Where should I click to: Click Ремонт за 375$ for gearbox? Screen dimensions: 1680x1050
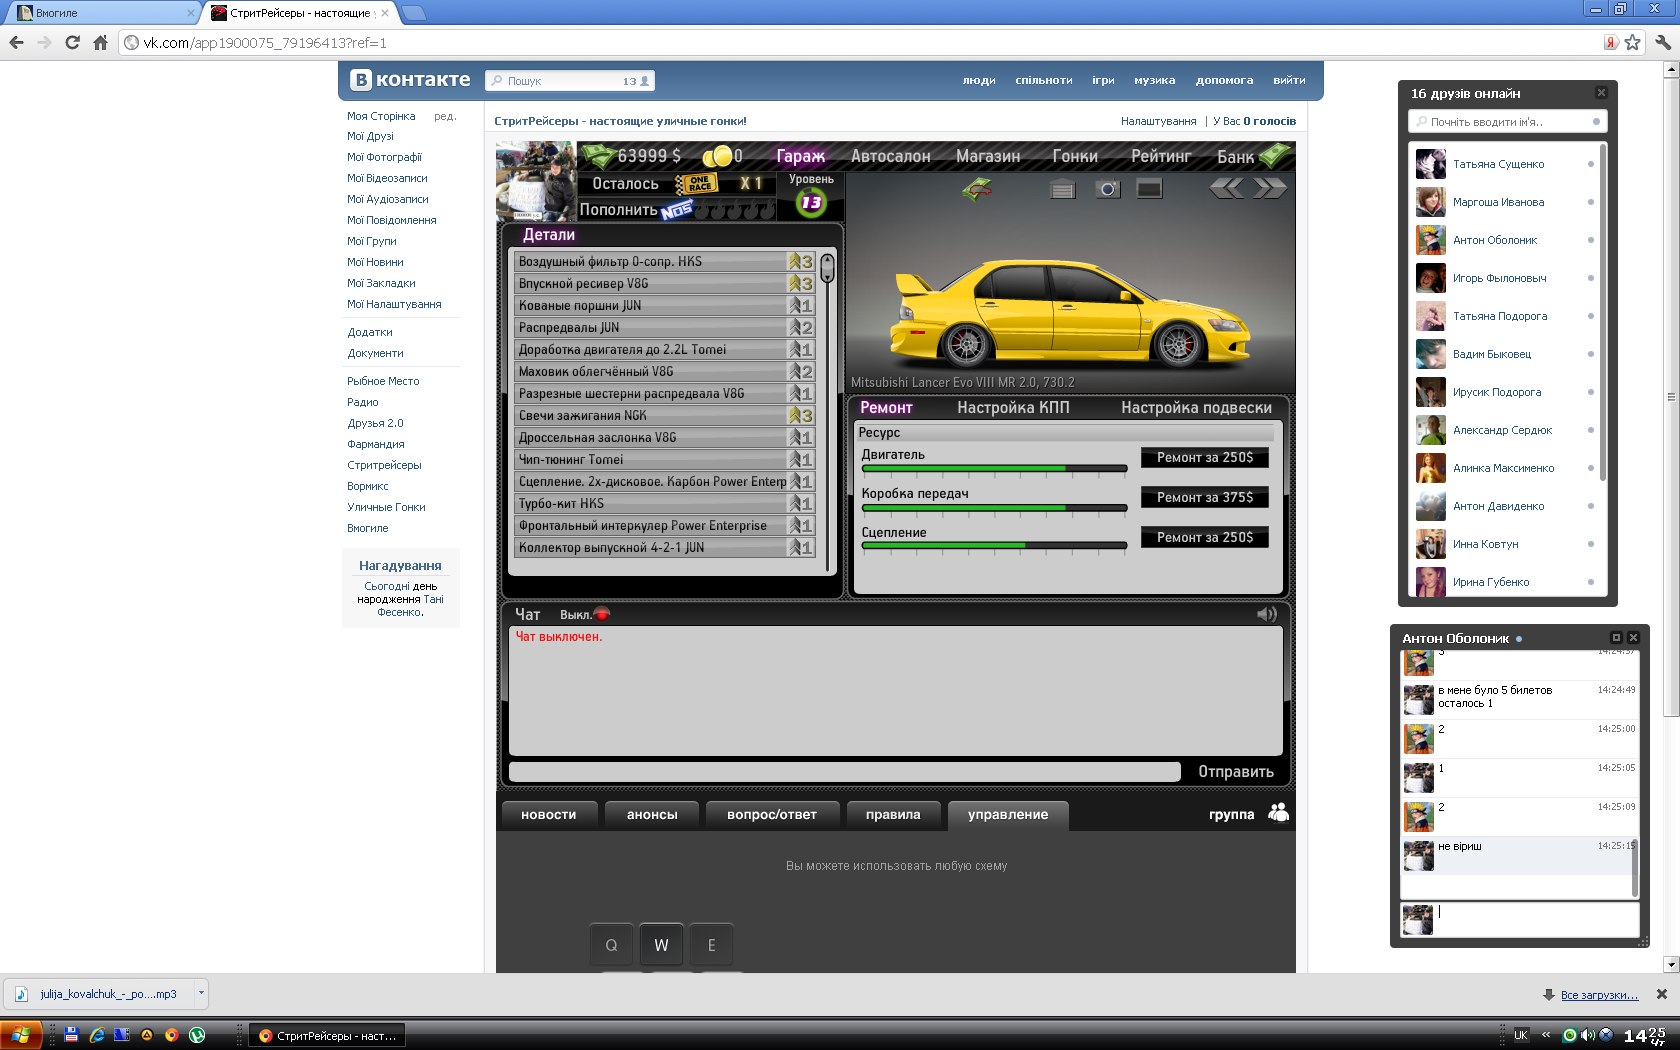click(x=1204, y=497)
